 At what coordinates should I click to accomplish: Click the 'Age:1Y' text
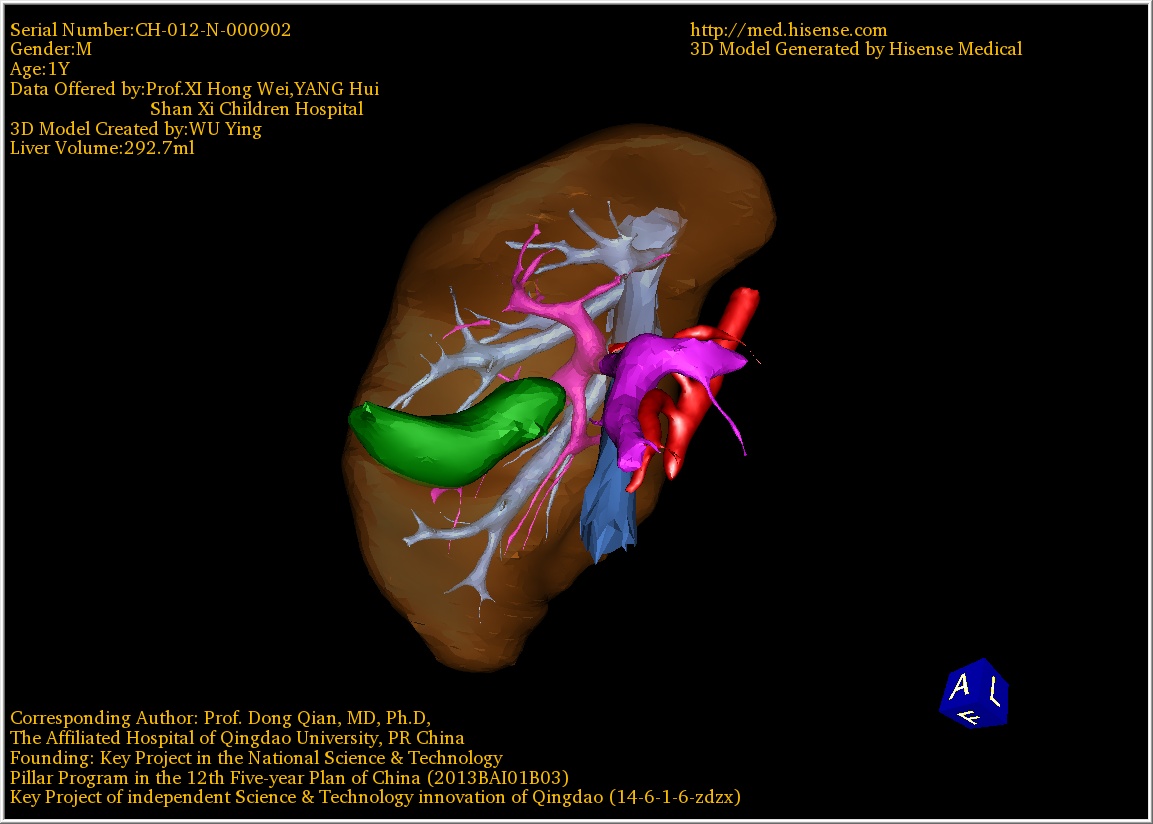click(40, 69)
